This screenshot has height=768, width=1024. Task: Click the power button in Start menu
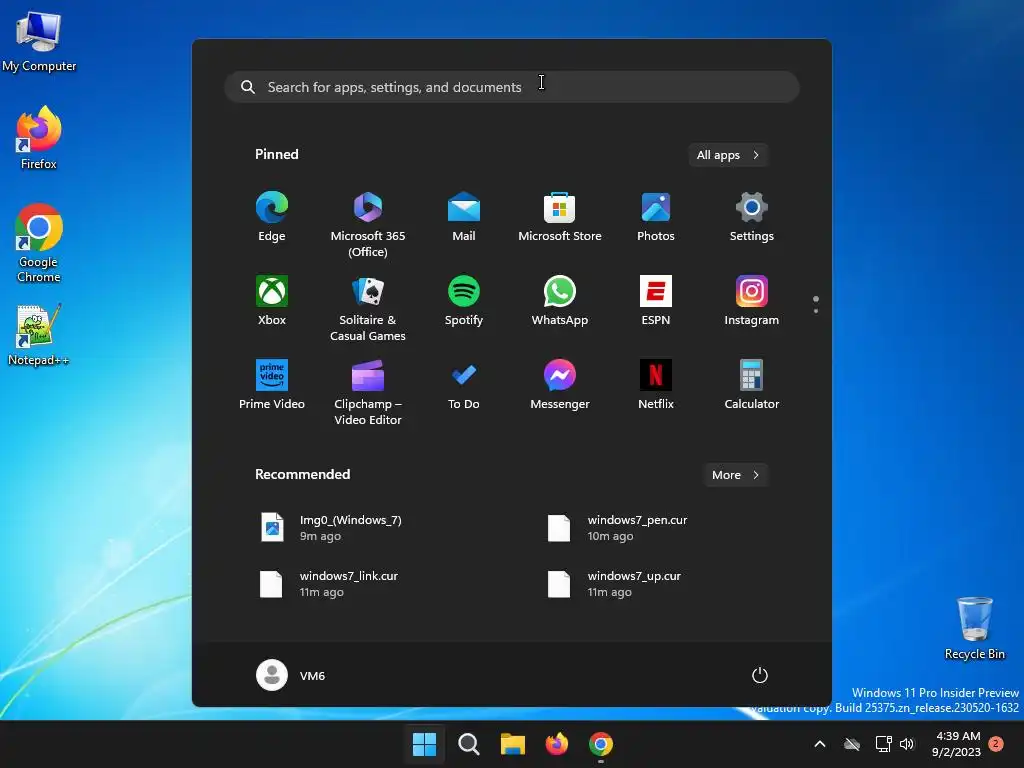coord(760,675)
